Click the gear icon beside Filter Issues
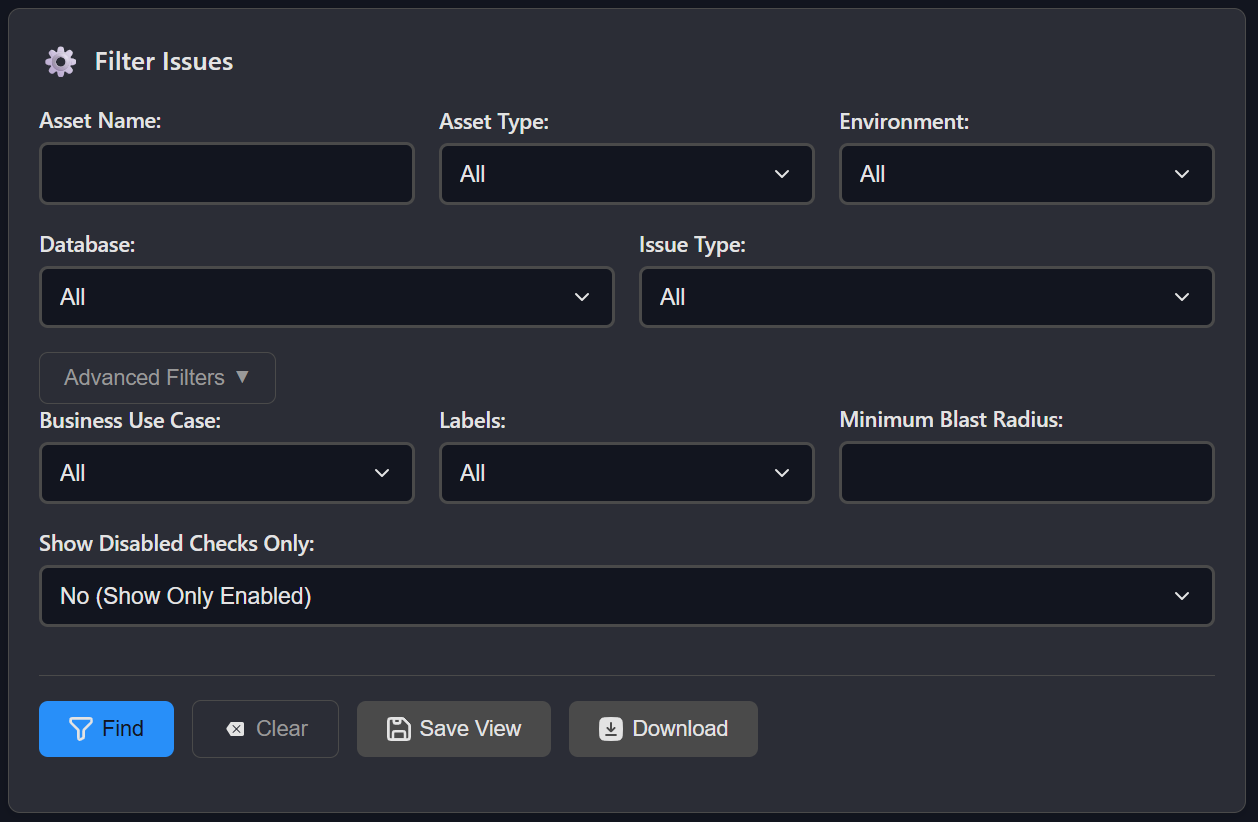The height and width of the screenshot is (822, 1258). (x=60, y=62)
